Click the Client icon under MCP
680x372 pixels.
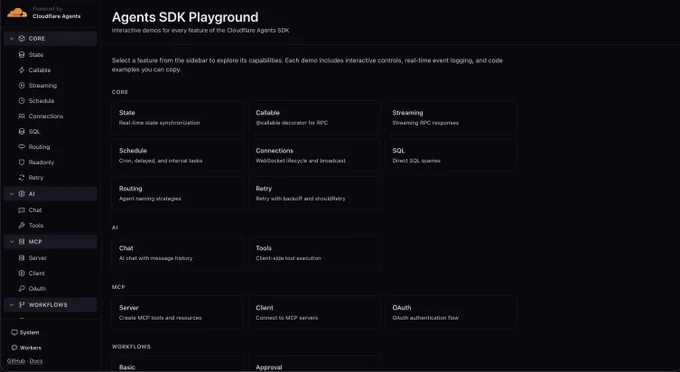[22, 273]
